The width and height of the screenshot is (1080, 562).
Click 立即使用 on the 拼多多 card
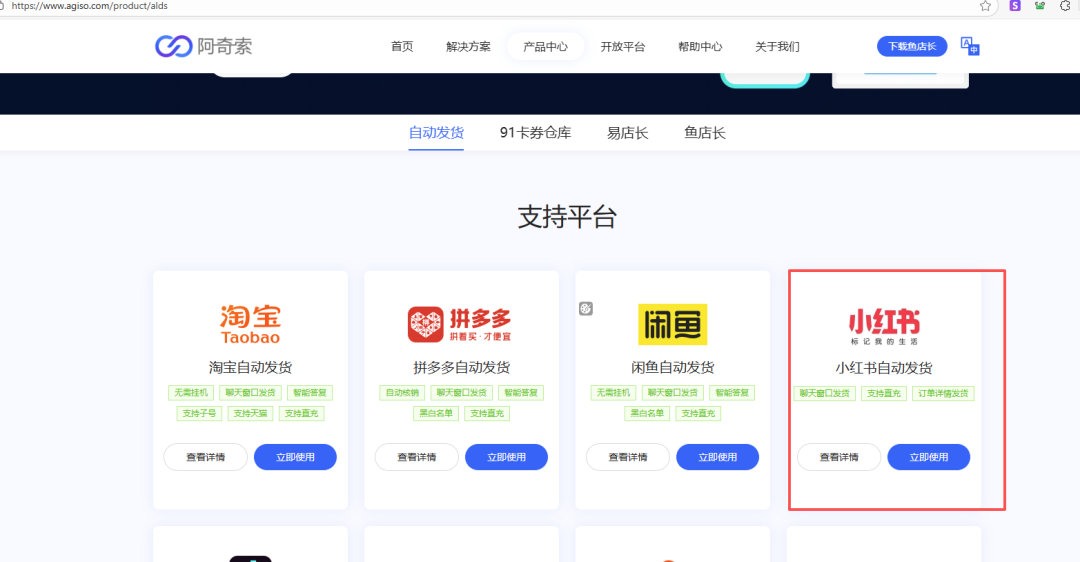coord(506,457)
